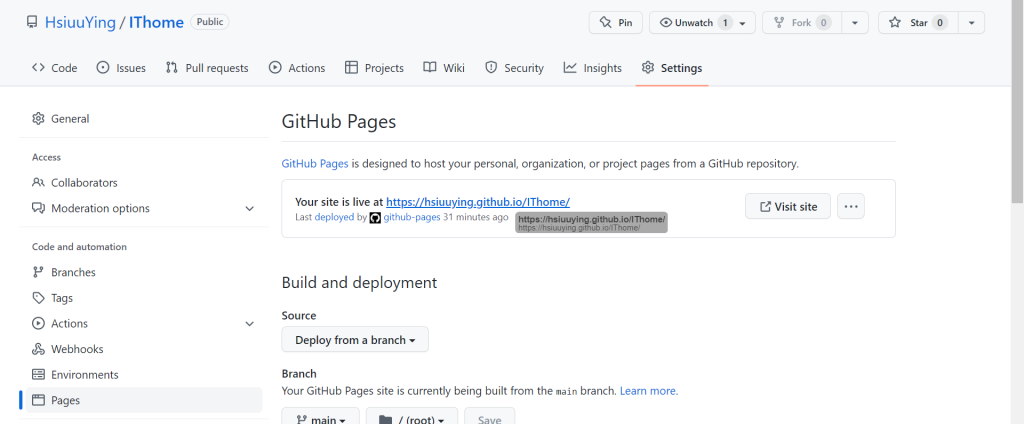This screenshot has width=1024, height=424.
Task: Click the table icon on Projects tab
Action: [x=351, y=67]
